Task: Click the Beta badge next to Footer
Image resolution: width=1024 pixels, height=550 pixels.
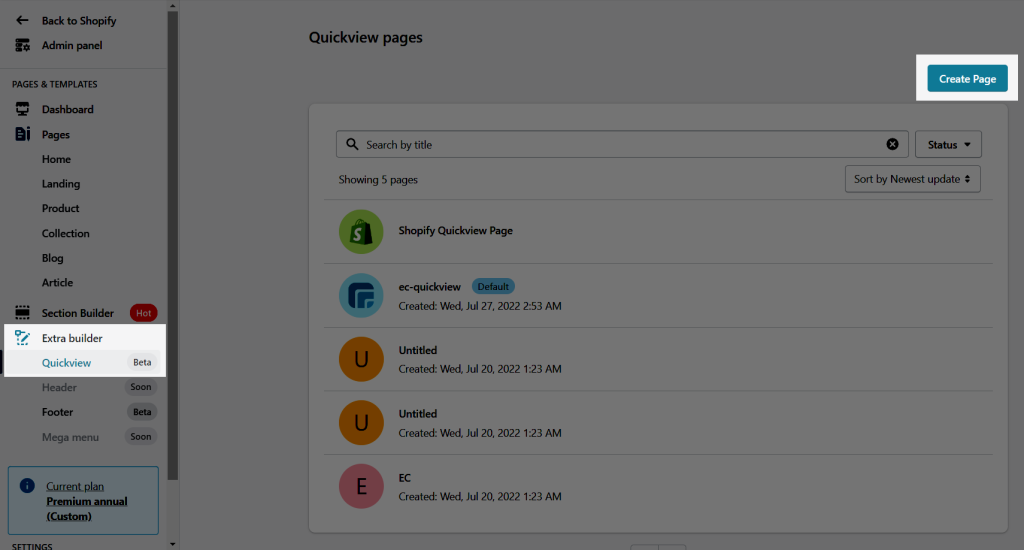Action: (142, 412)
